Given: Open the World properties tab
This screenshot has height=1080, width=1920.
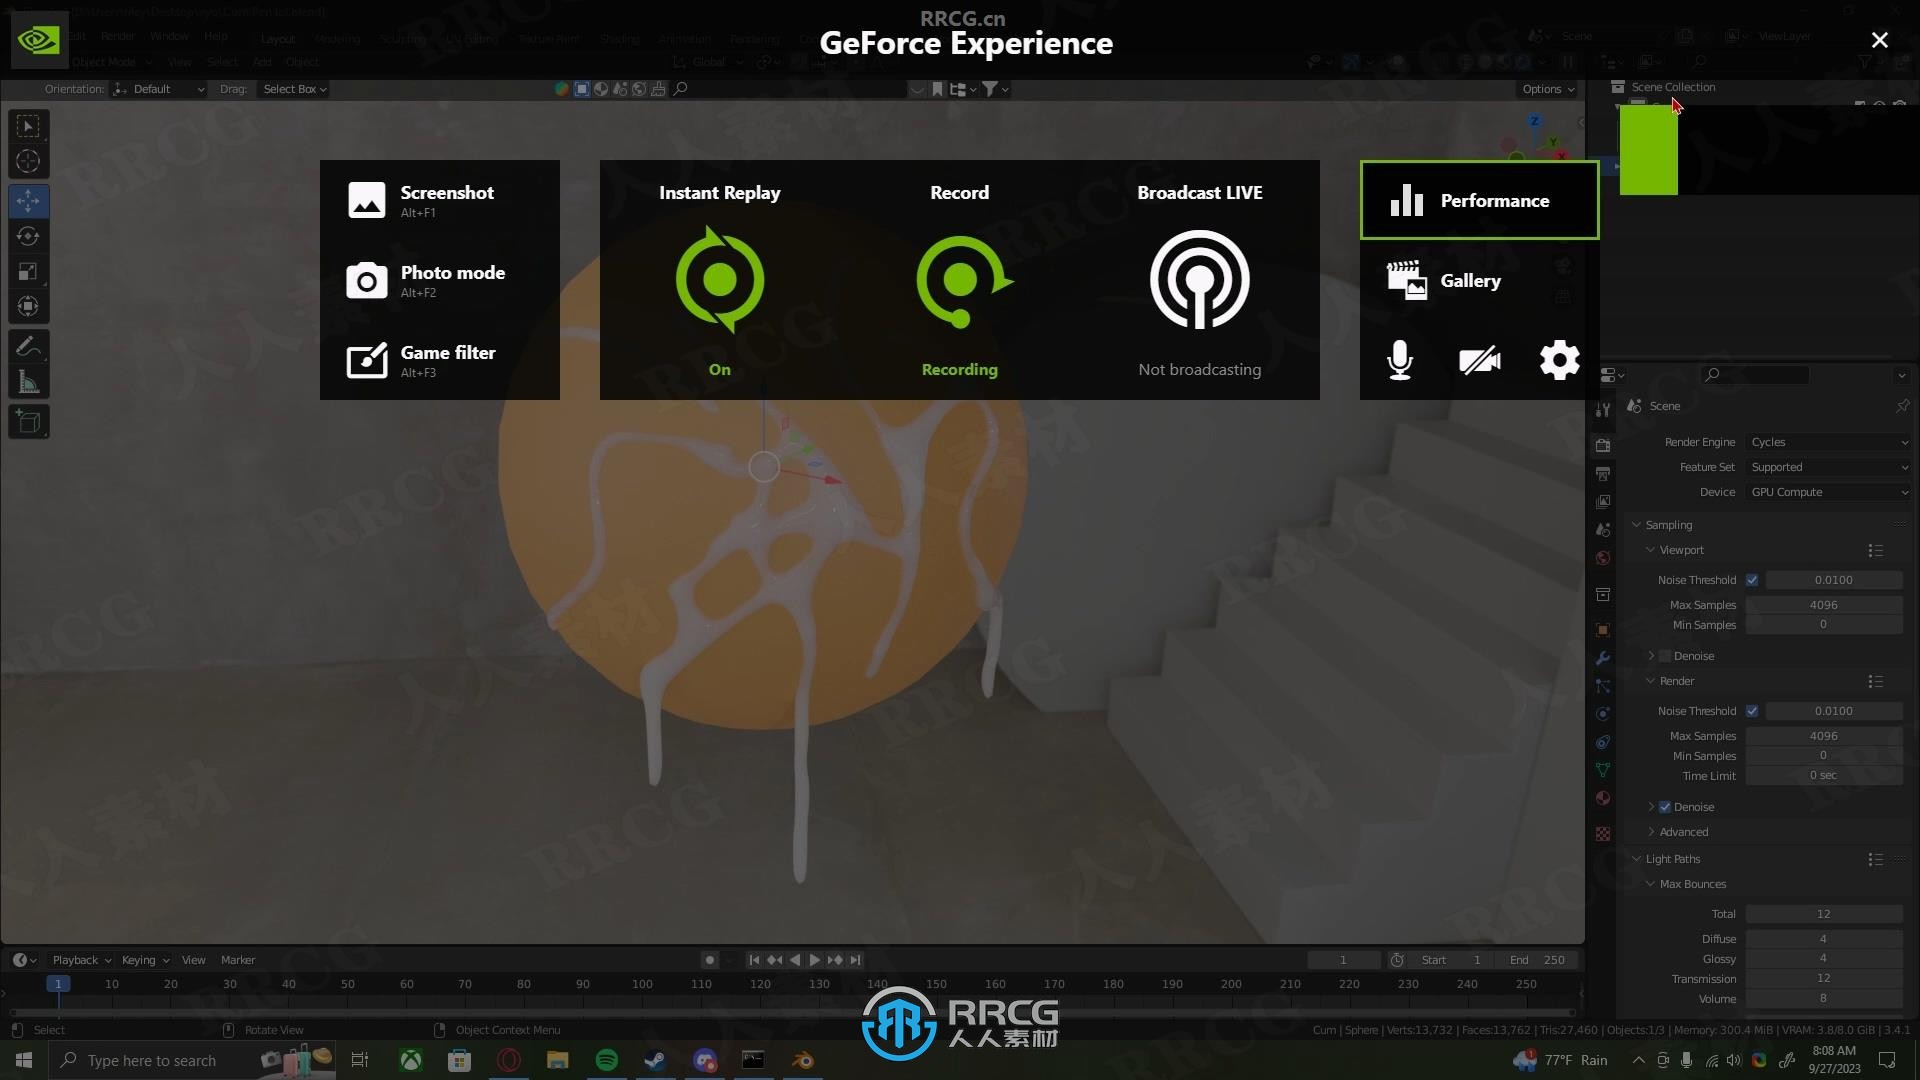Looking at the screenshot, I should coord(1603,558).
